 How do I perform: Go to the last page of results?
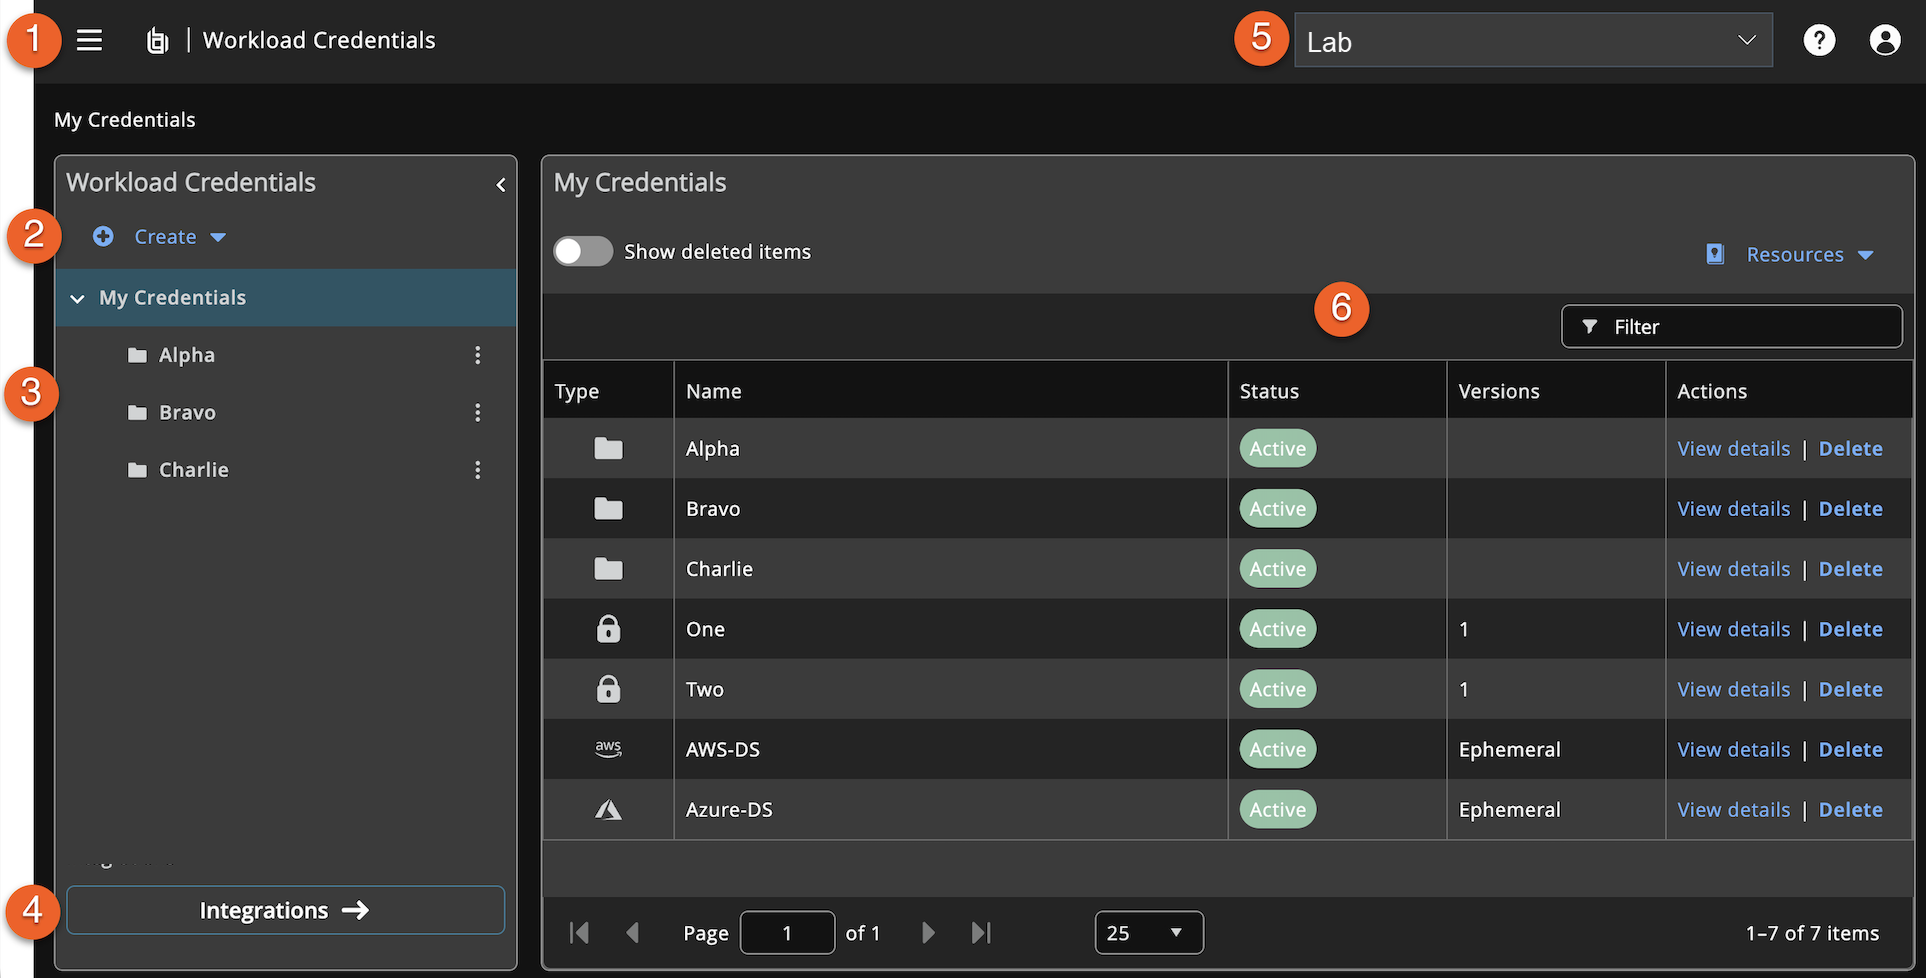click(981, 933)
